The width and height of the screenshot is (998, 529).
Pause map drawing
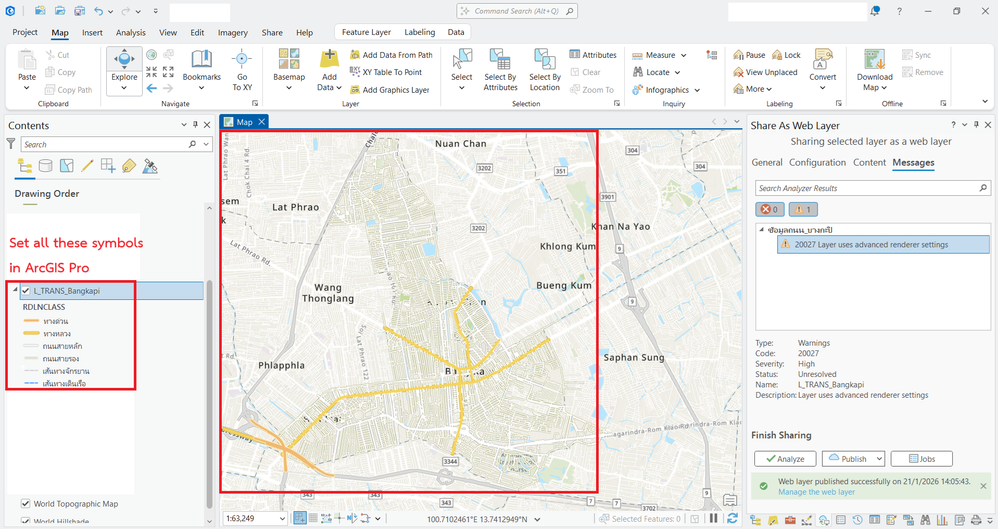pyautogui.click(x=713, y=519)
